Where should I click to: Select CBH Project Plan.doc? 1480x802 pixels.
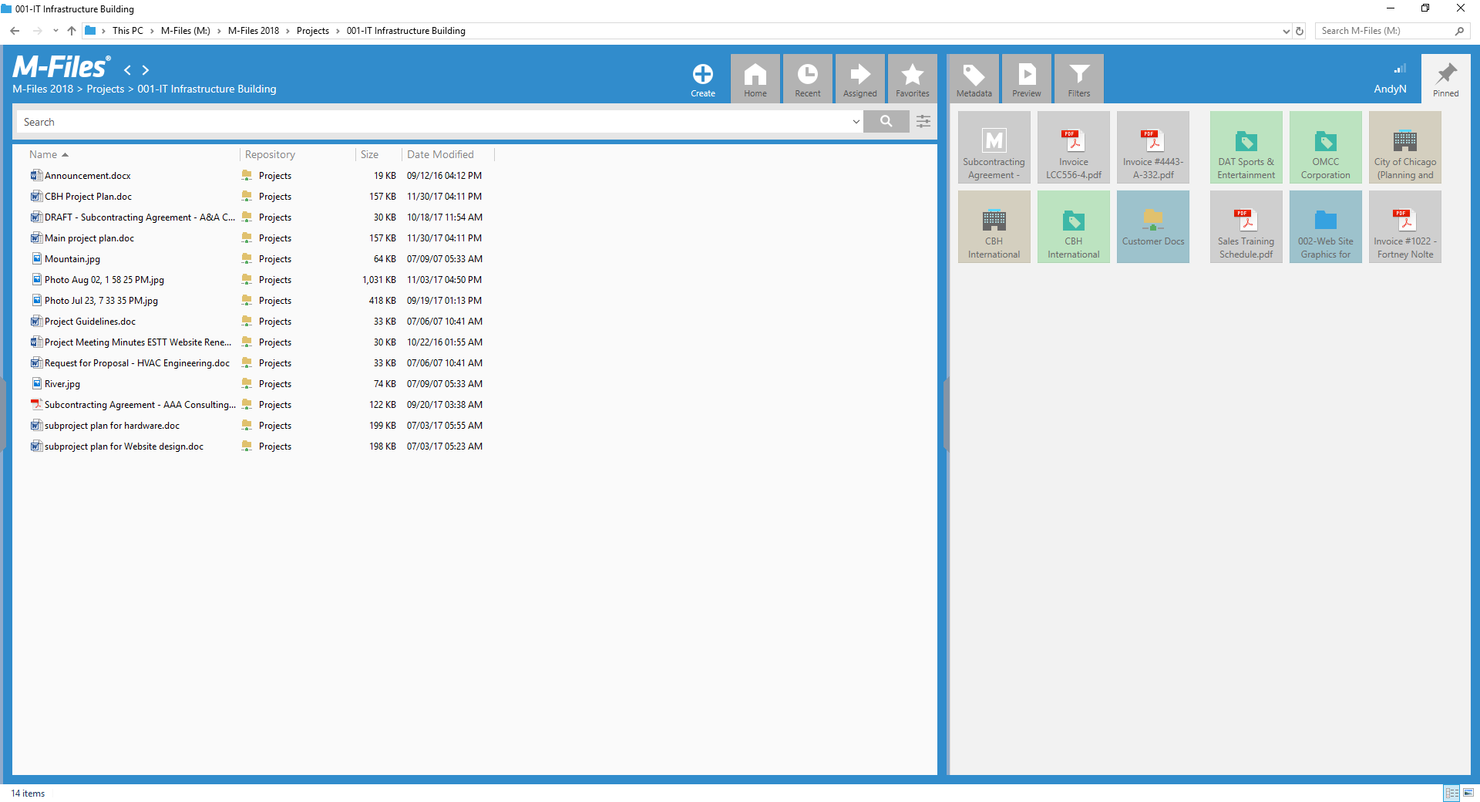coord(88,197)
